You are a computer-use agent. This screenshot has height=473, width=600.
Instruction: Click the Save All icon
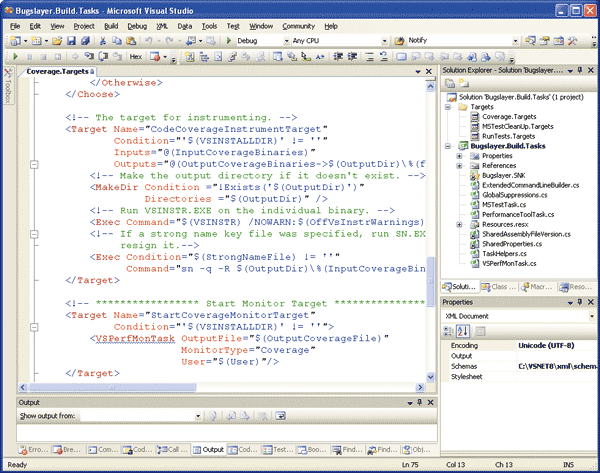(85, 41)
